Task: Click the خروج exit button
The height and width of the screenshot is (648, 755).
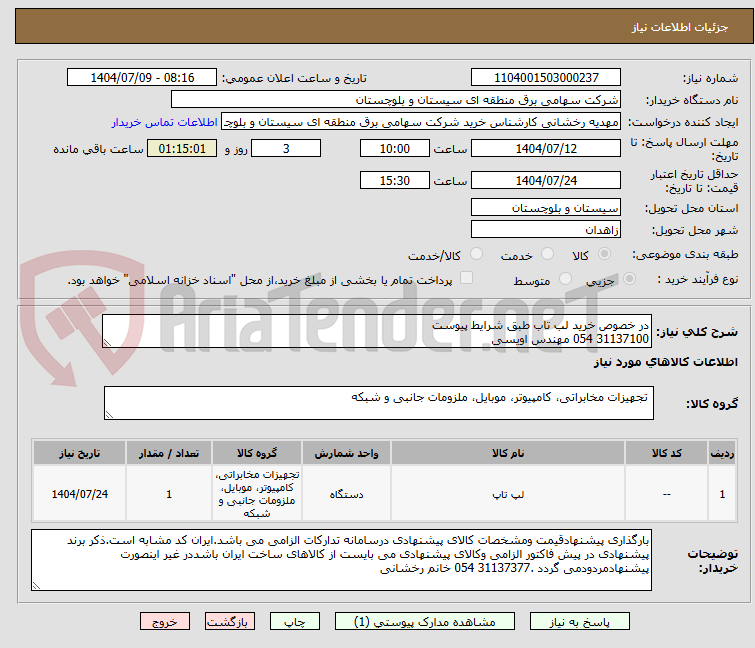Action: tap(165, 621)
